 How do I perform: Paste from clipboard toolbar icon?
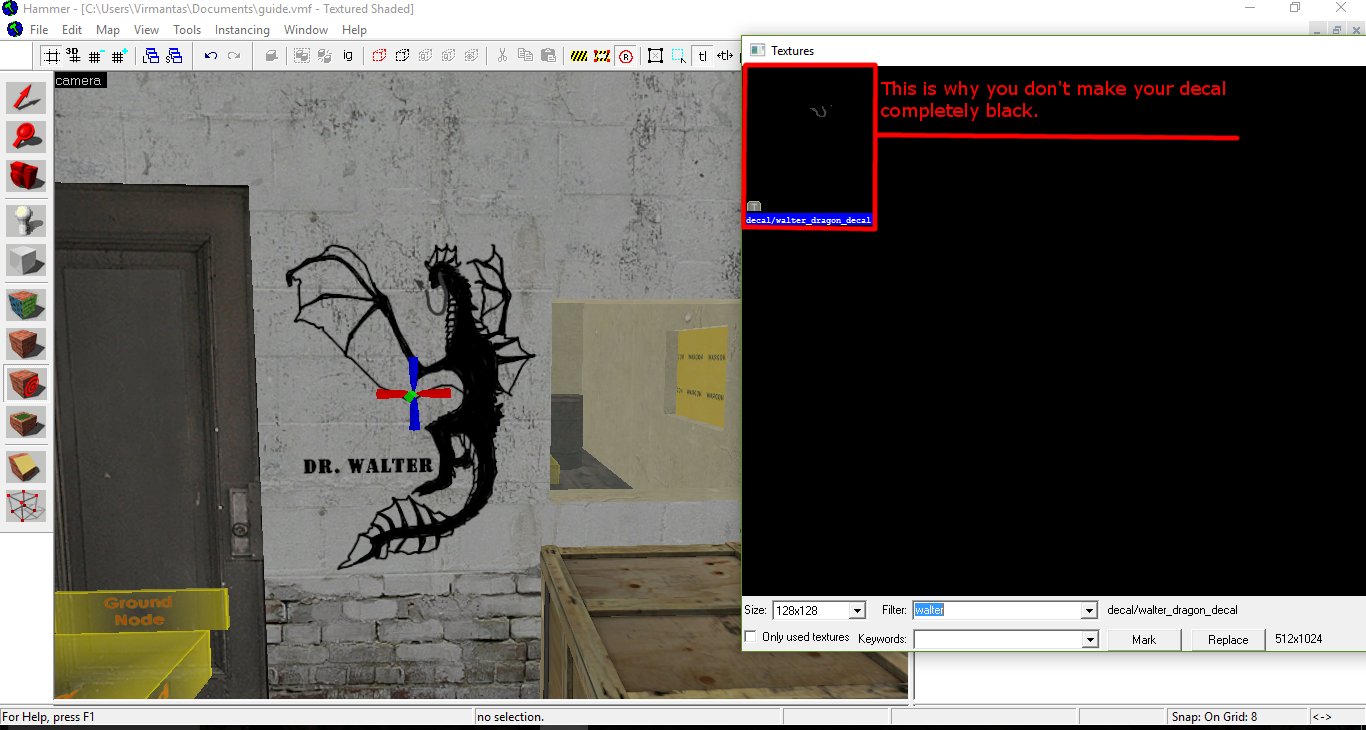(x=548, y=56)
